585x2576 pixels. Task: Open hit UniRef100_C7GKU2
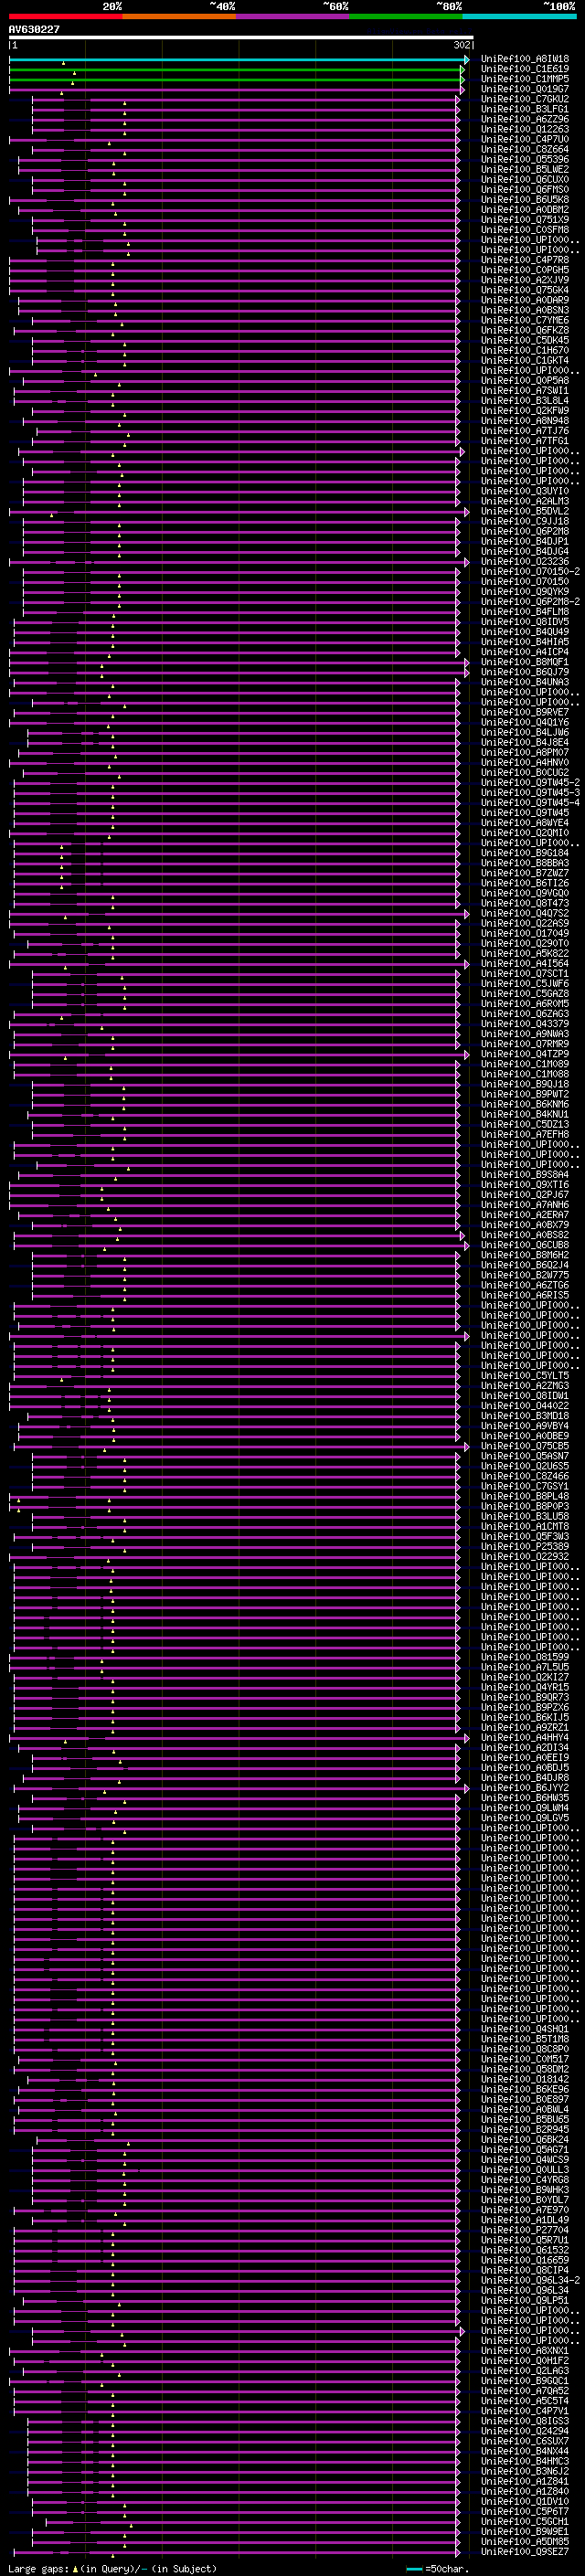(525, 99)
